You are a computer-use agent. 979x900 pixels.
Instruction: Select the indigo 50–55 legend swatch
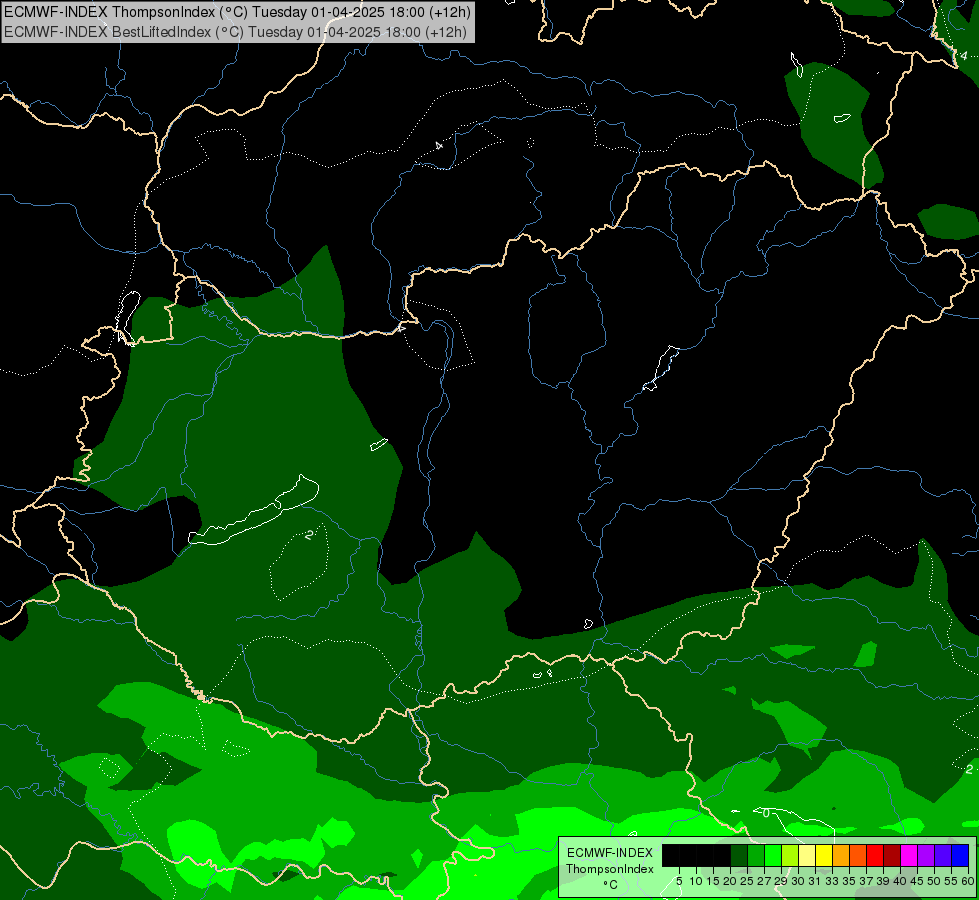943,855
